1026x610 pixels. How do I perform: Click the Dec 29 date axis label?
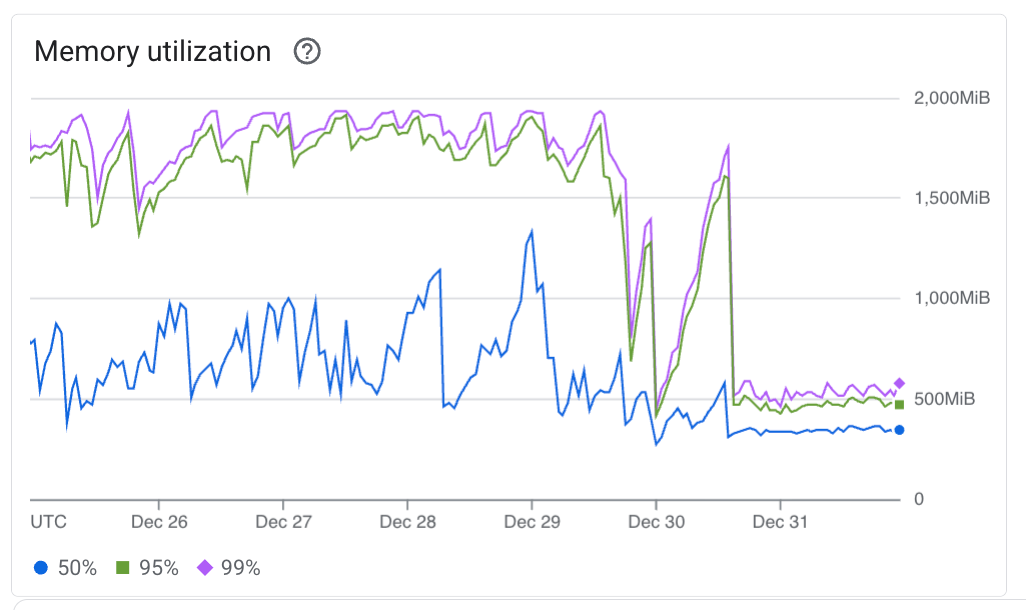[532, 522]
